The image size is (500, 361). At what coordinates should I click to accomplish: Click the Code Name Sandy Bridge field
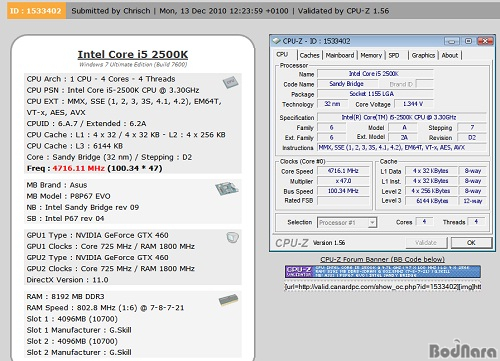[x=347, y=84]
